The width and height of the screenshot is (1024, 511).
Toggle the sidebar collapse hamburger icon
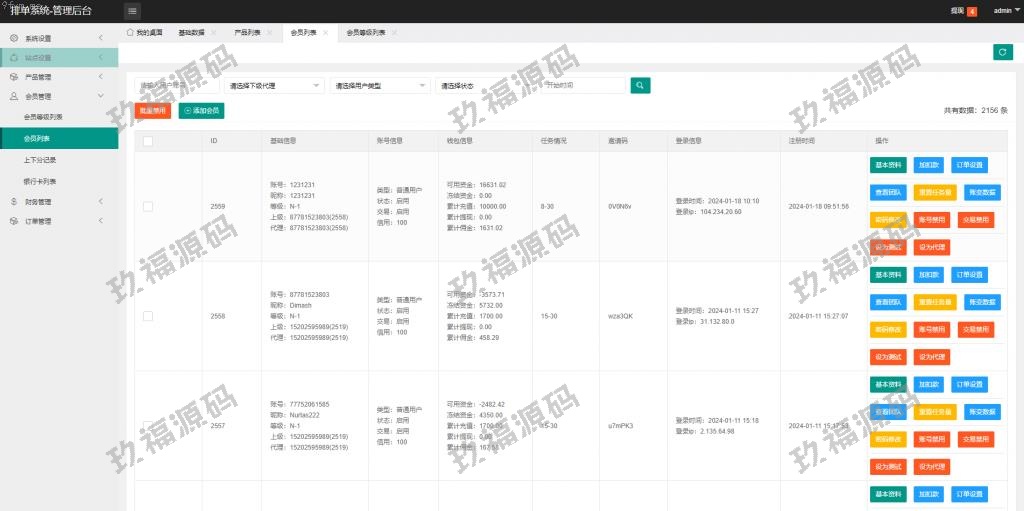(133, 11)
